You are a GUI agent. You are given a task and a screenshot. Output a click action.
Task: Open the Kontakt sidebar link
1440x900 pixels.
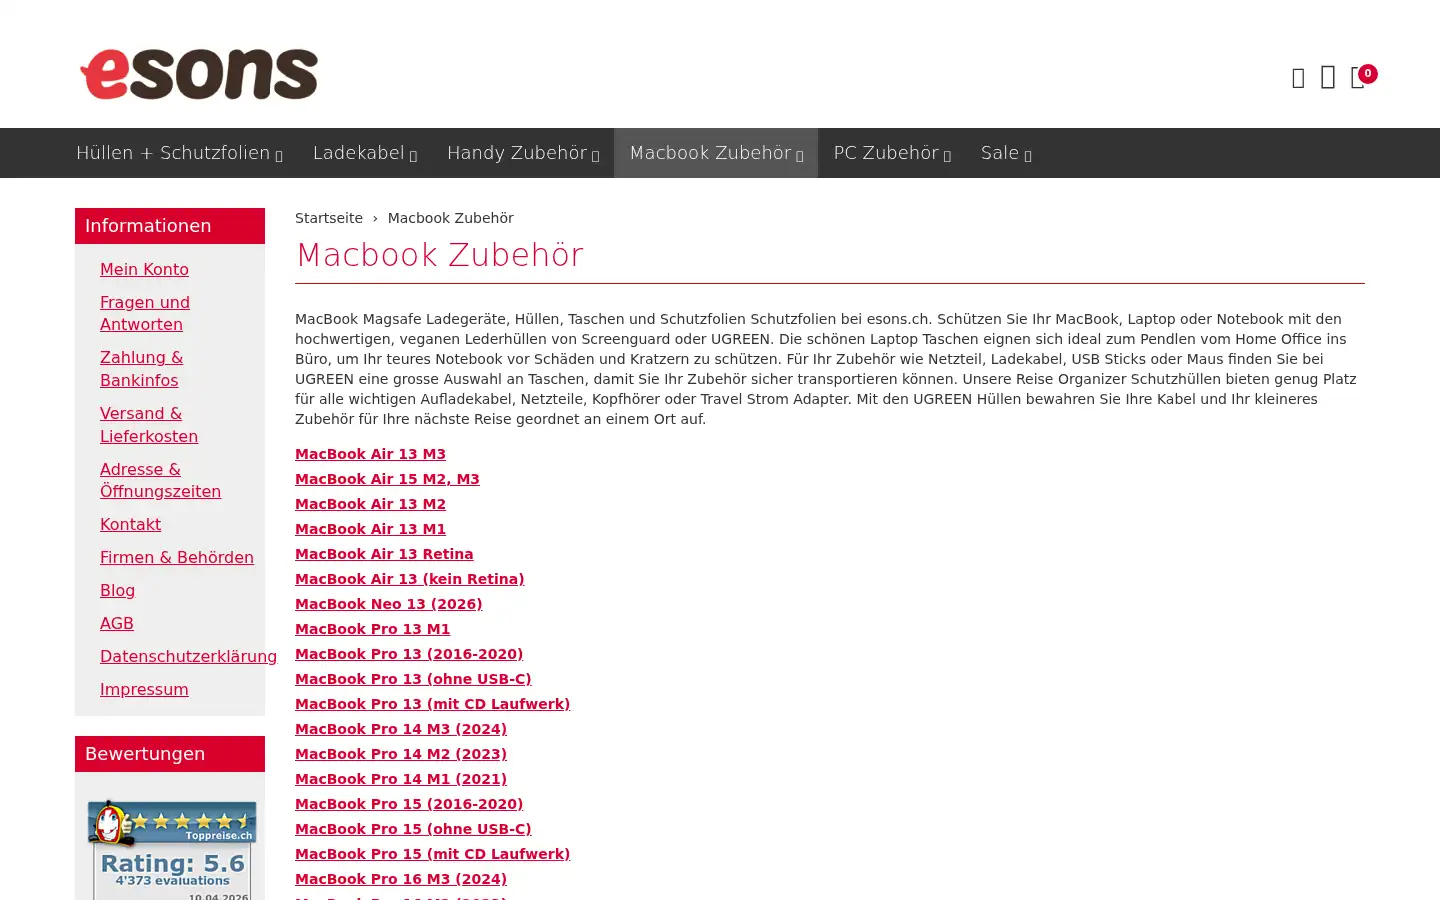[130, 524]
